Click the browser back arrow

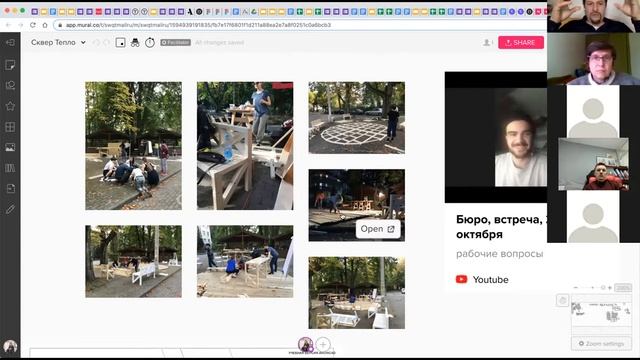8,25
